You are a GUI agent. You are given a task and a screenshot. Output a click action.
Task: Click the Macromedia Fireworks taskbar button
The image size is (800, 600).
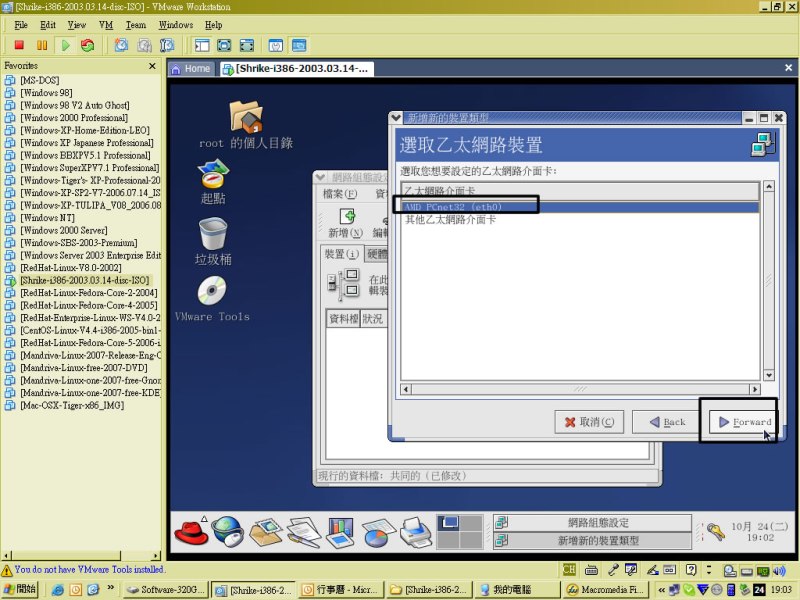pos(605,590)
